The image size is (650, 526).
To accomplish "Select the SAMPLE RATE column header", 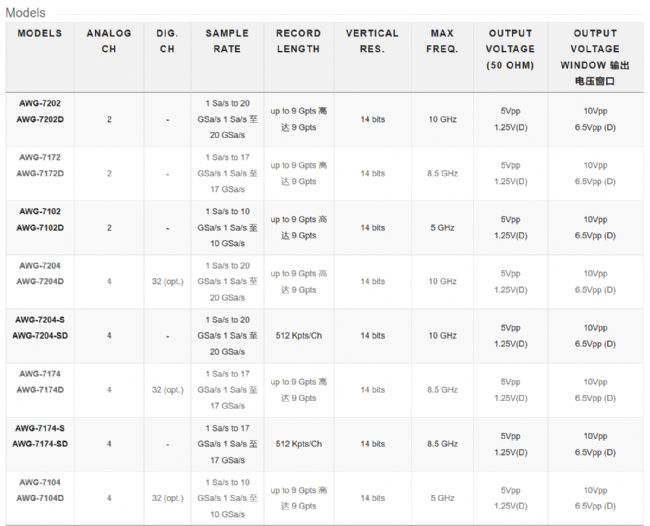I will 227,41.
